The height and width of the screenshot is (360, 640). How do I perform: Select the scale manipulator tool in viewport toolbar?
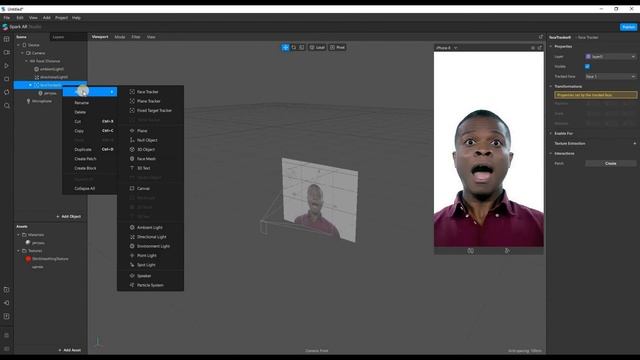[302, 47]
